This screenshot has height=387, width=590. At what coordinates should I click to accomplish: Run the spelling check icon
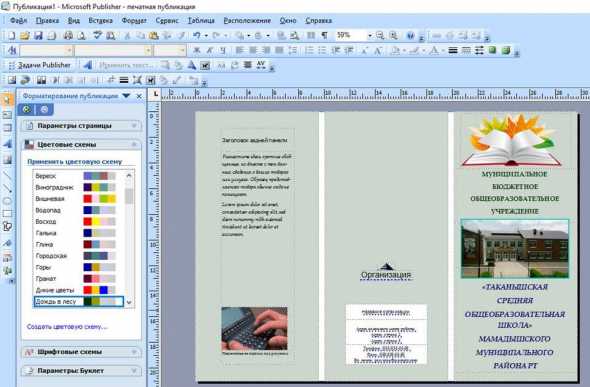[97, 36]
